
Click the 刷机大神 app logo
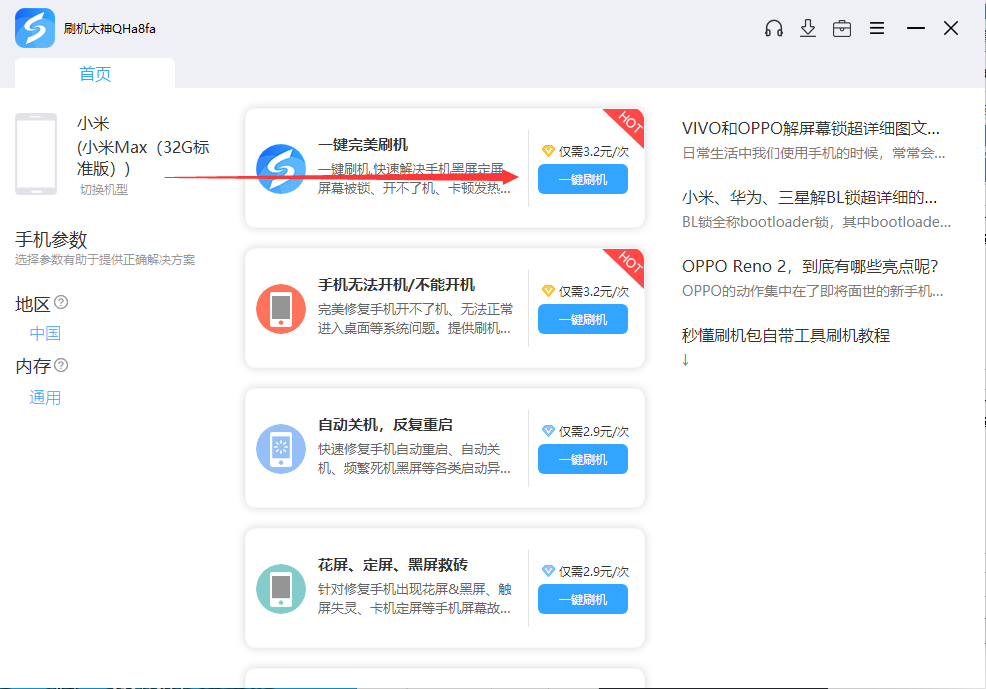click(x=35, y=28)
